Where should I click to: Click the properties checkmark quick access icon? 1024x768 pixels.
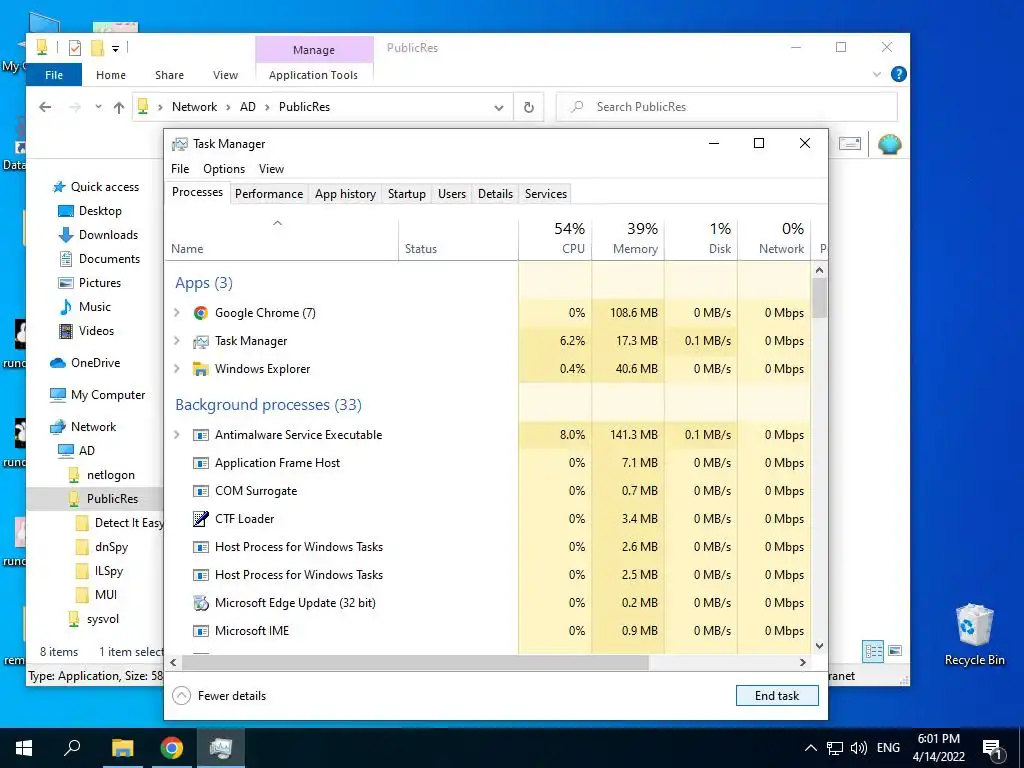[x=75, y=48]
